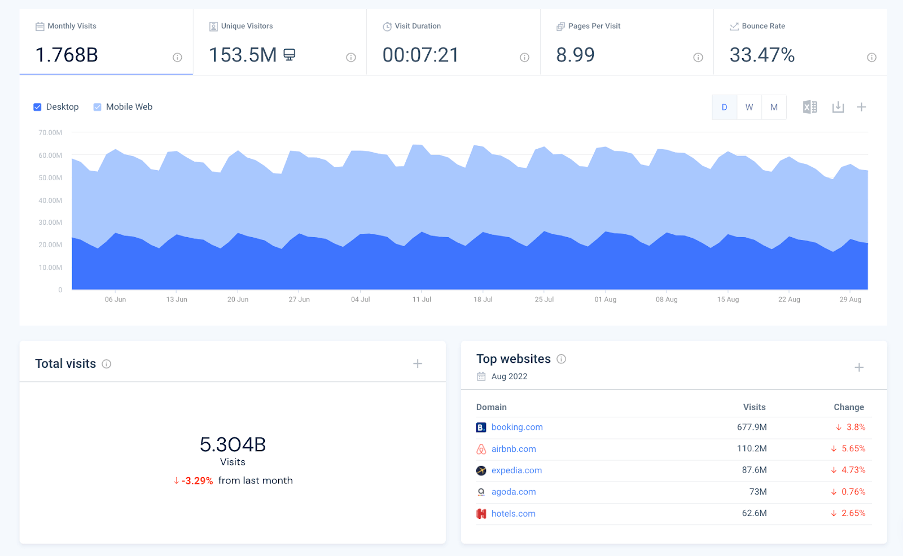The height and width of the screenshot is (556, 904).
Task: Select the Monthly Visits metric tab
Action: coord(106,42)
